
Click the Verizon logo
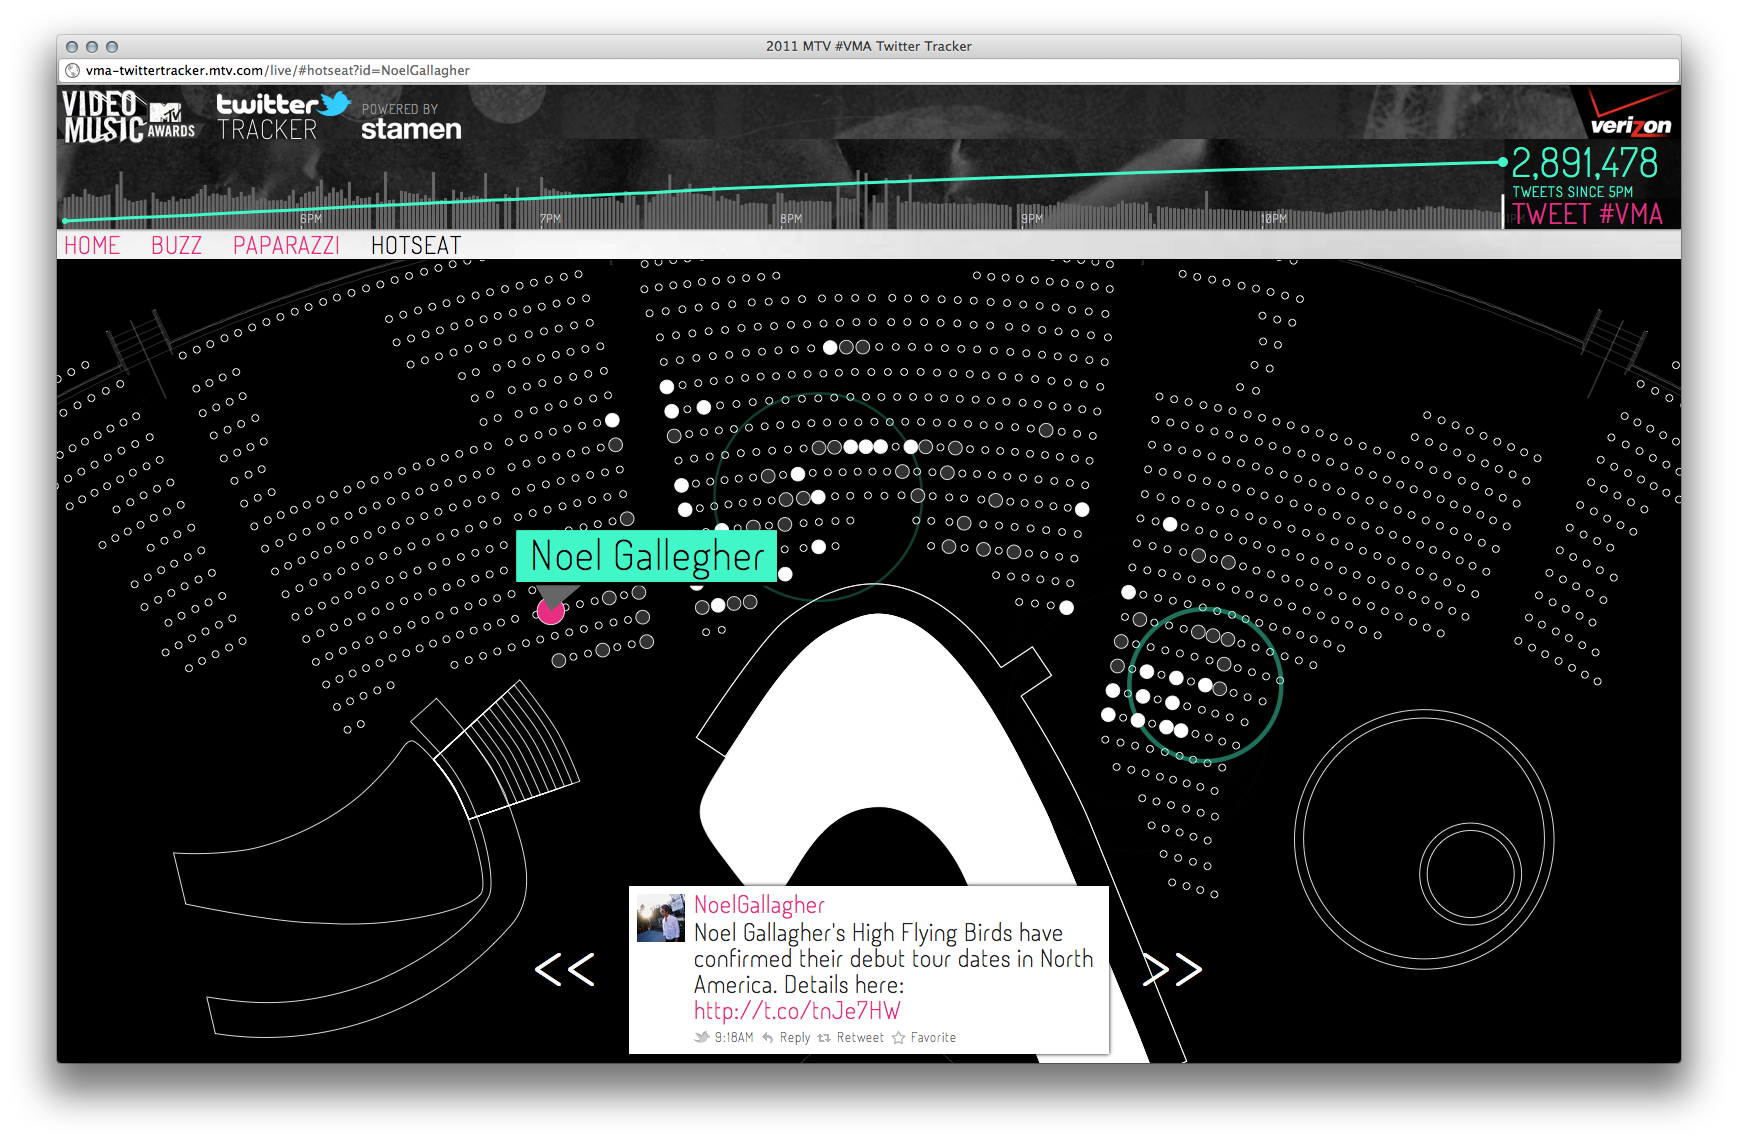[x=1630, y=114]
